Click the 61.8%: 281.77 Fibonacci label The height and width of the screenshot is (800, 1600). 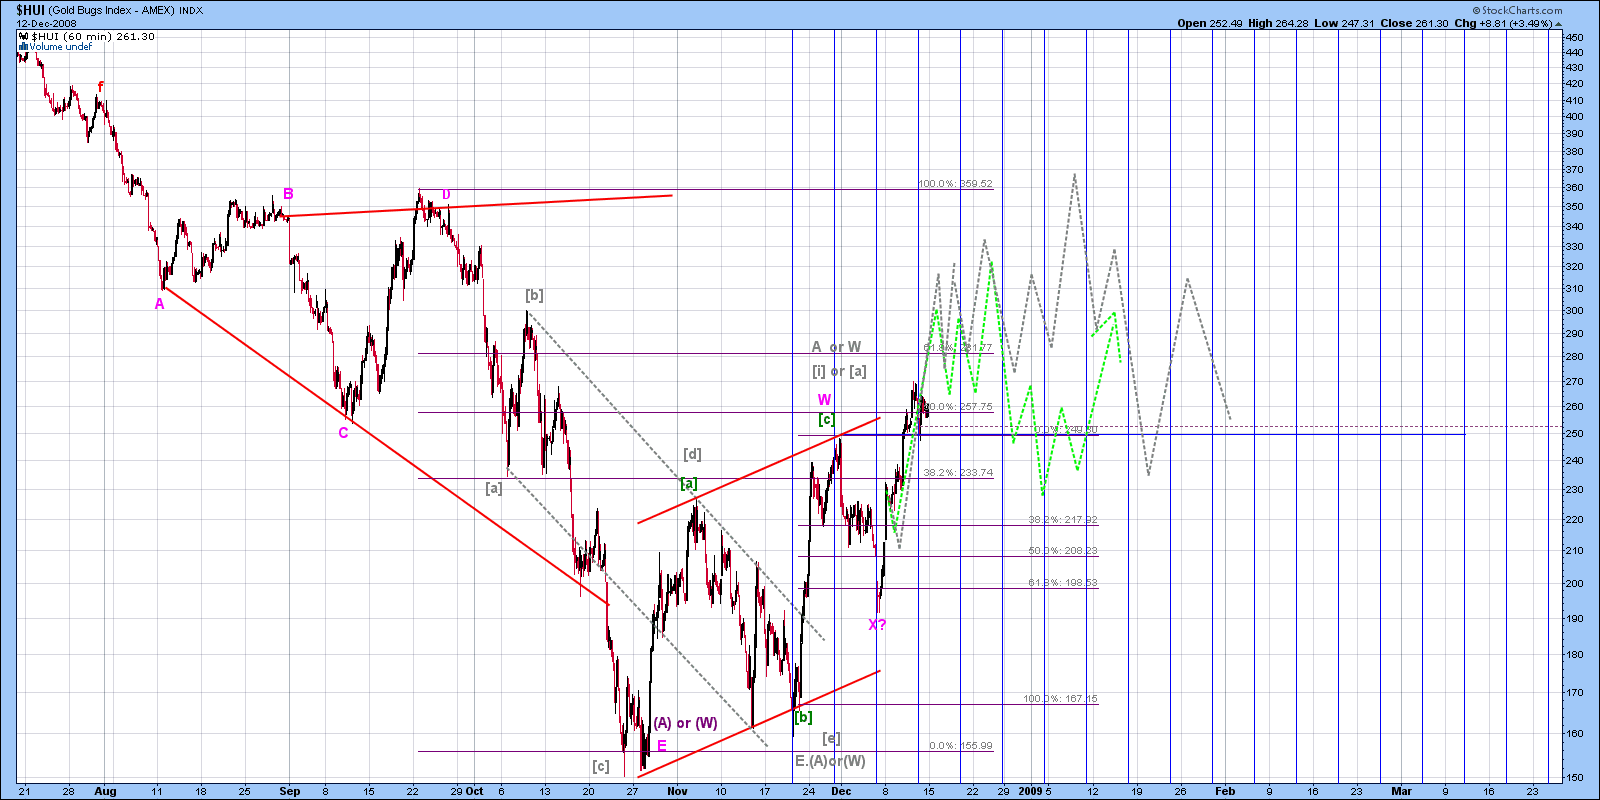958,348
